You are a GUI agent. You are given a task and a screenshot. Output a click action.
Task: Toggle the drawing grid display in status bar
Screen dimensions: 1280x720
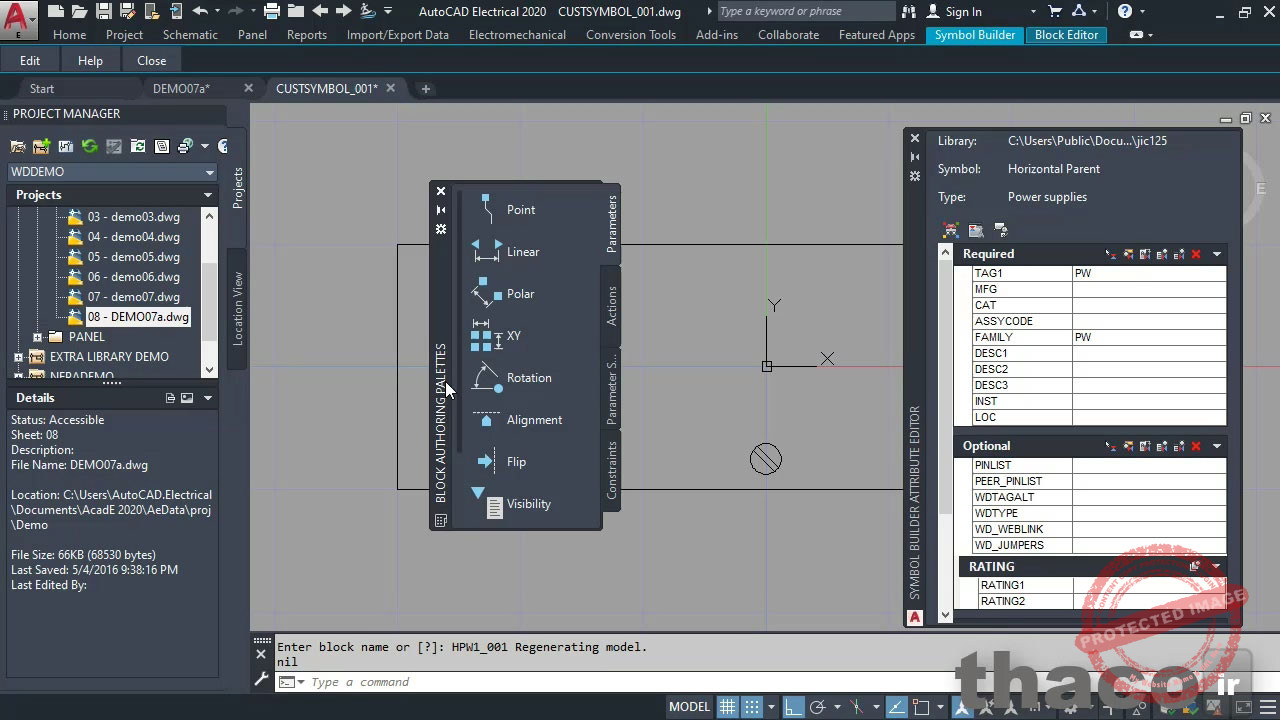[x=728, y=706]
